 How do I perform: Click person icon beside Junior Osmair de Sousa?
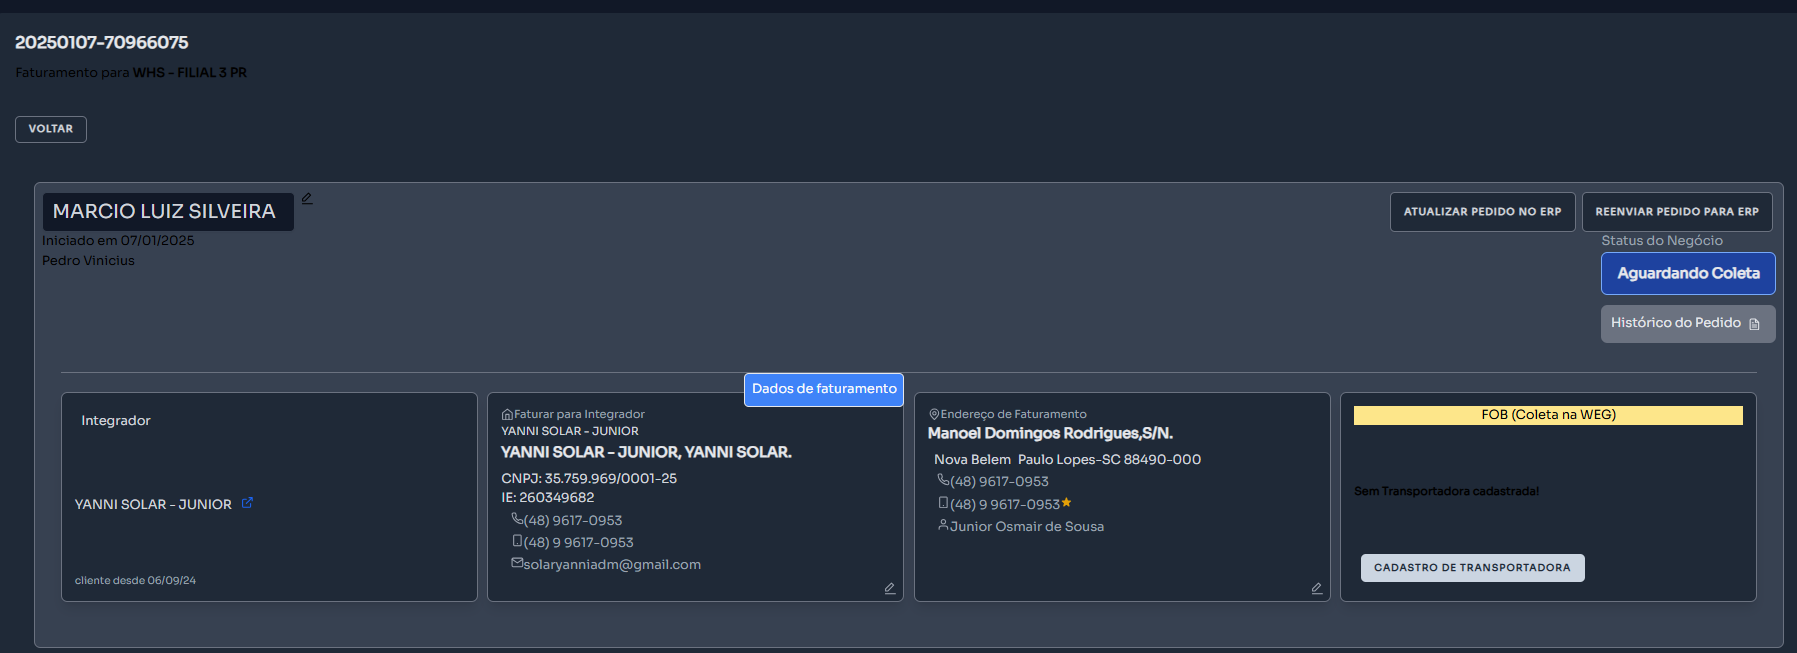point(942,525)
